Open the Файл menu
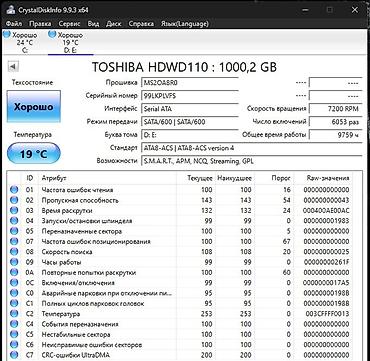Screen dimensions: 370x361 14,24
